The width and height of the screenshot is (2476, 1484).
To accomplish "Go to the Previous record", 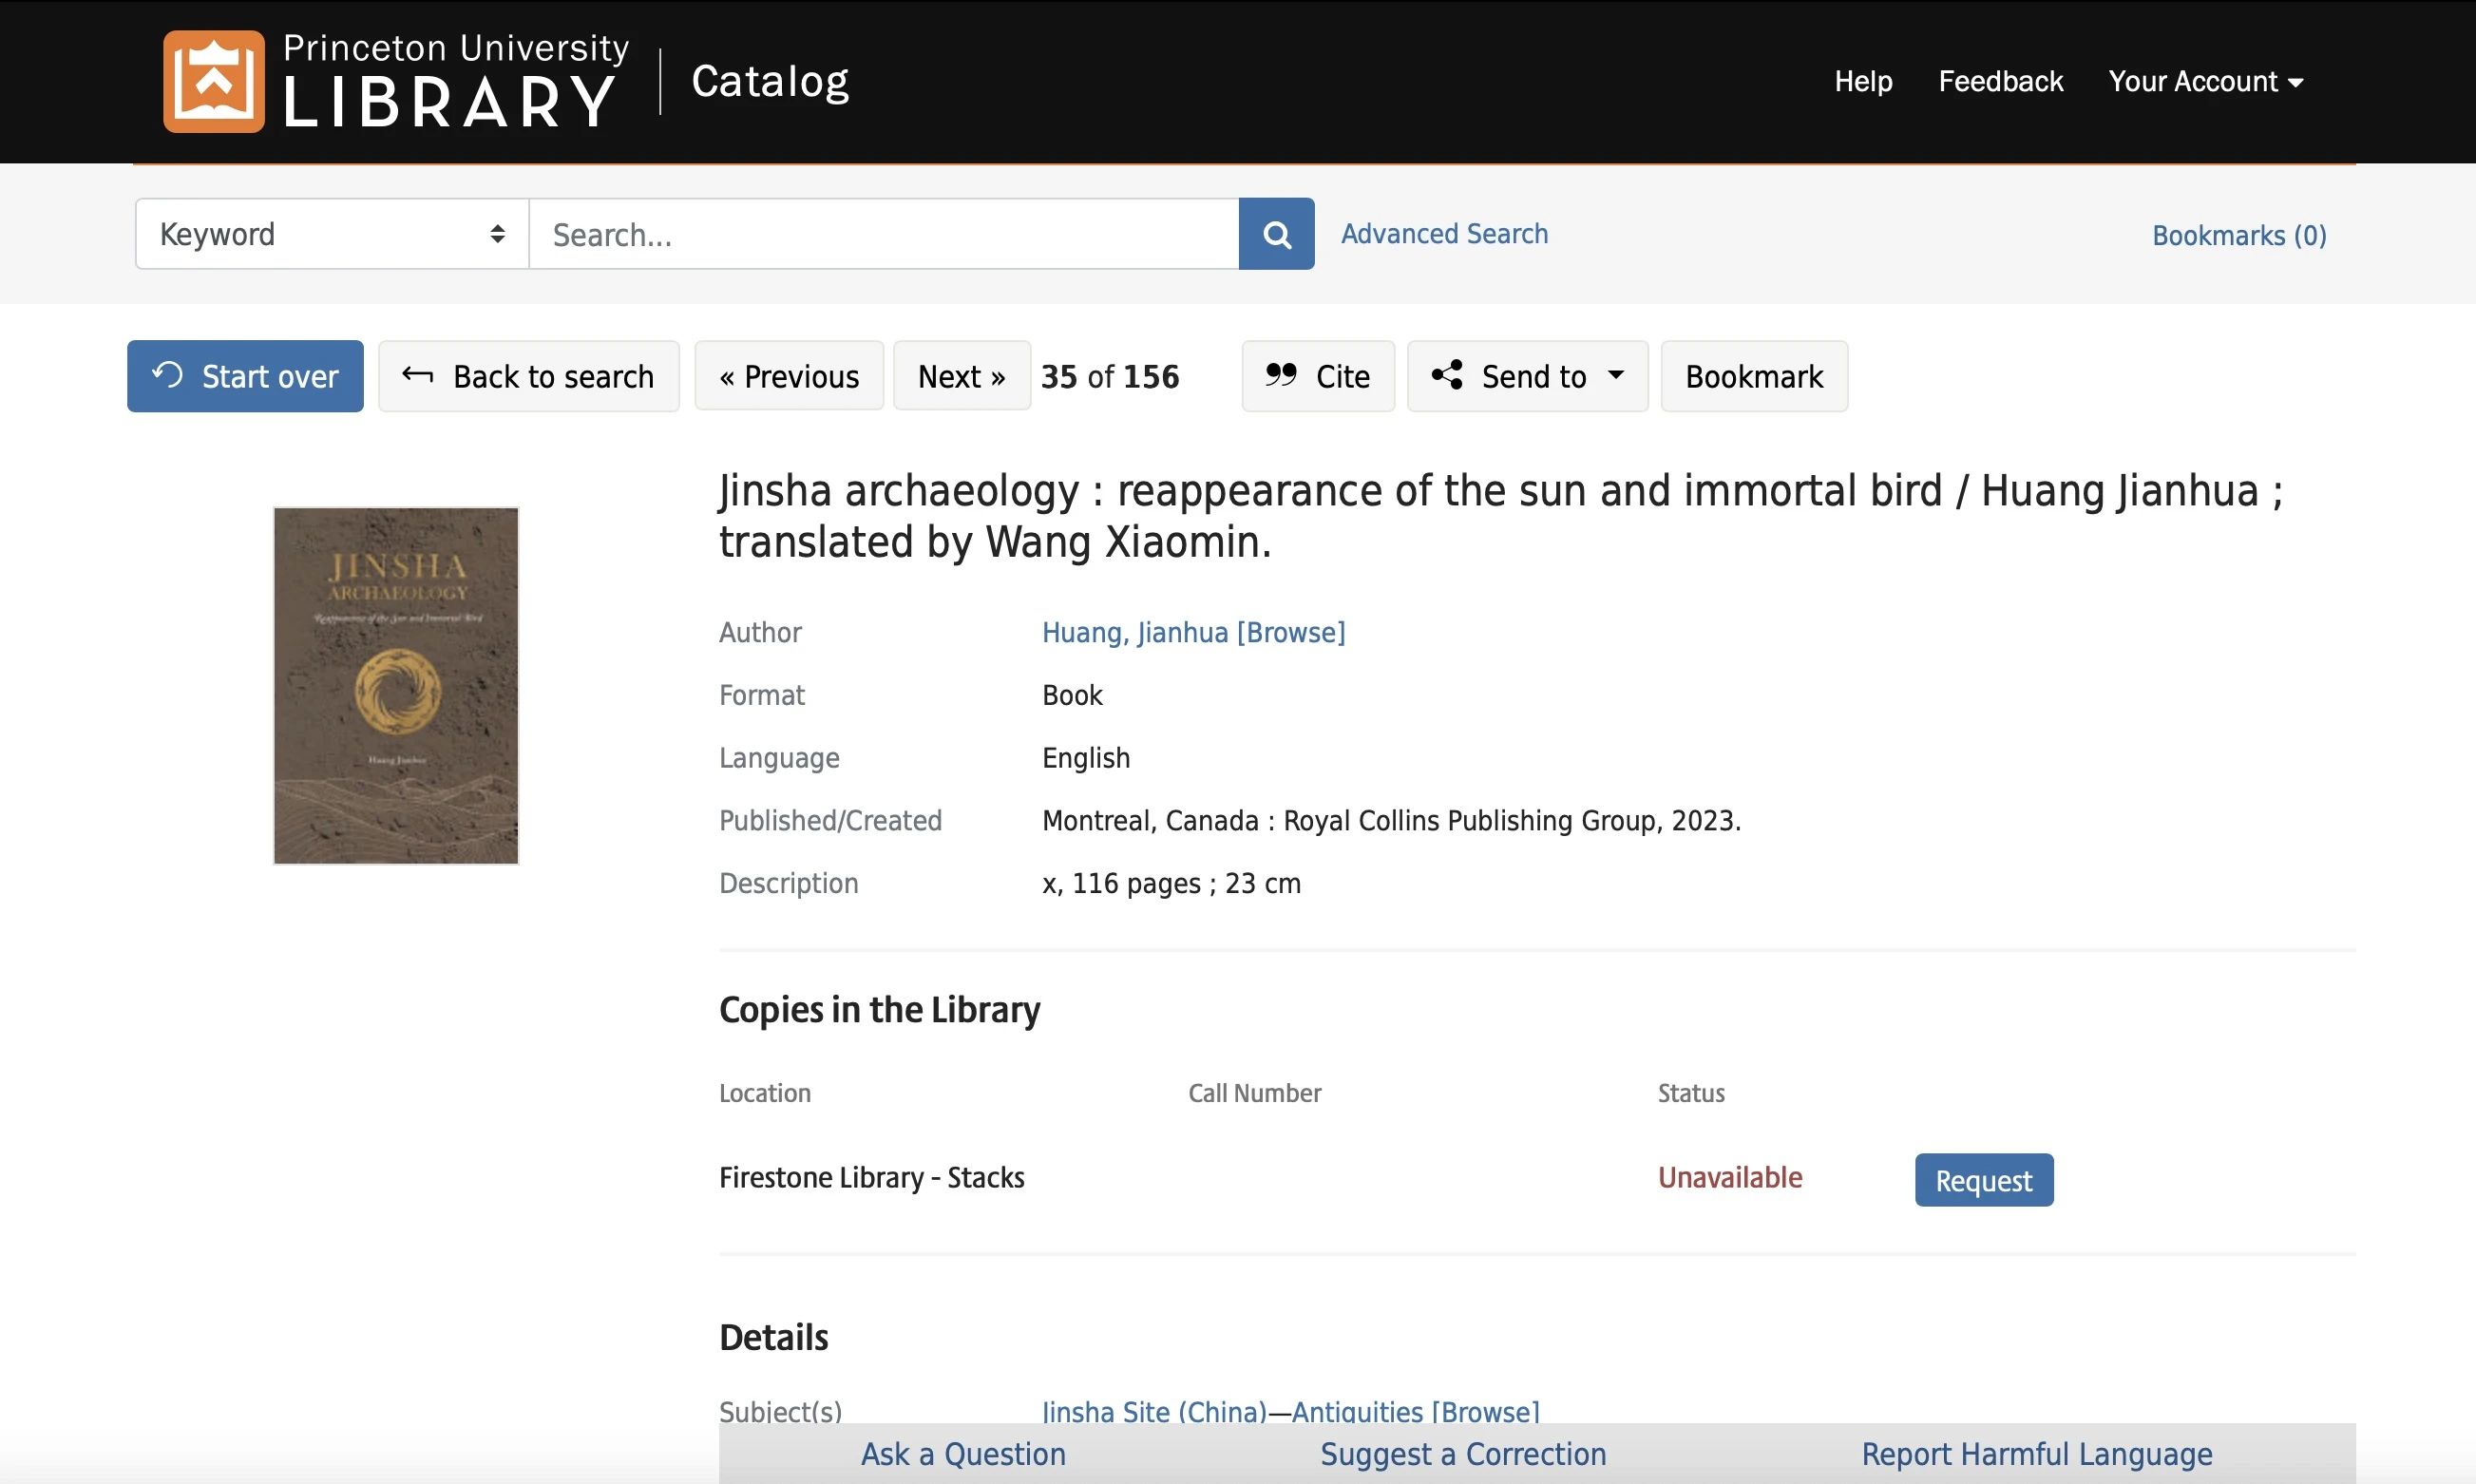I will [x=788, y=376].
